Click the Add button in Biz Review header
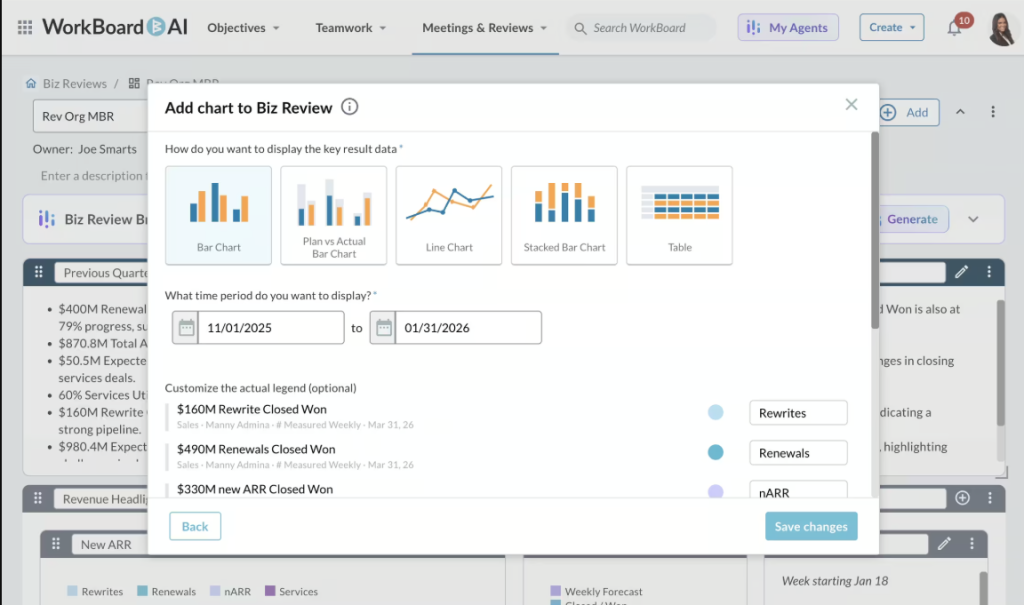 (908, 112)
